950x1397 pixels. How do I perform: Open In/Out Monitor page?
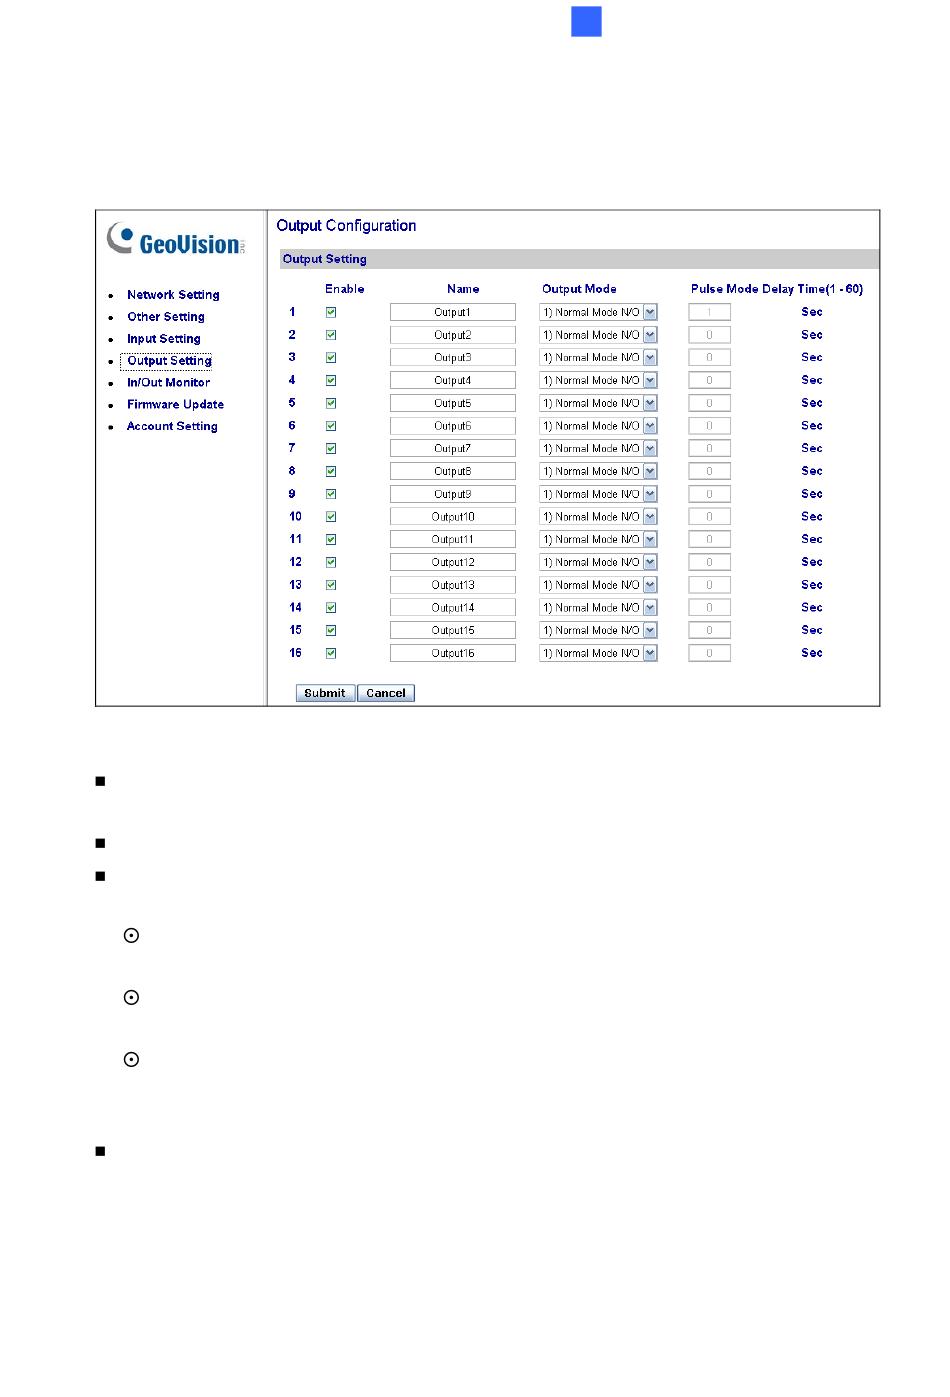[x=168, y=383]
